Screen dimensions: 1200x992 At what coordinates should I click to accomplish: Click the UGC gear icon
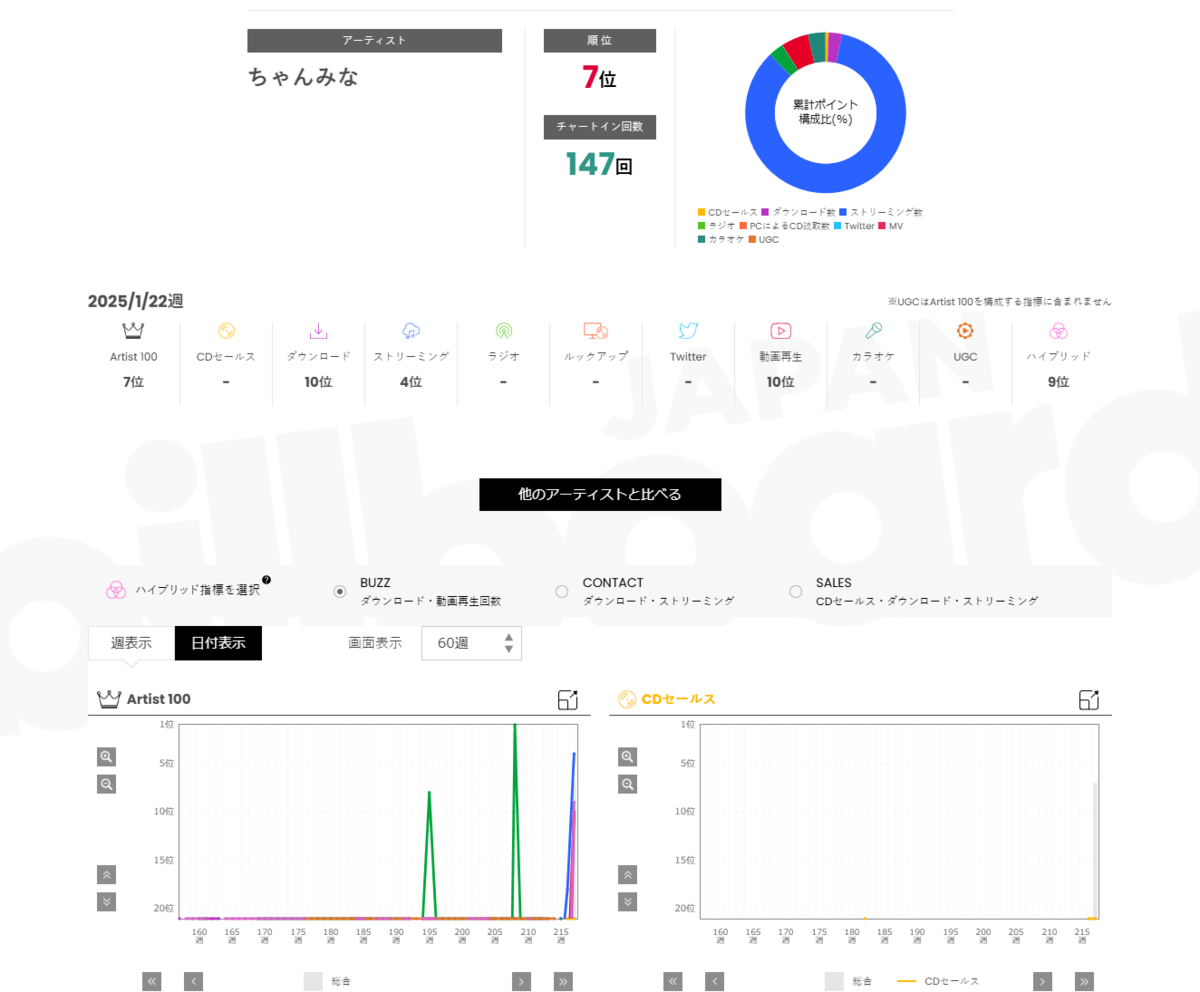click(965, 331)
